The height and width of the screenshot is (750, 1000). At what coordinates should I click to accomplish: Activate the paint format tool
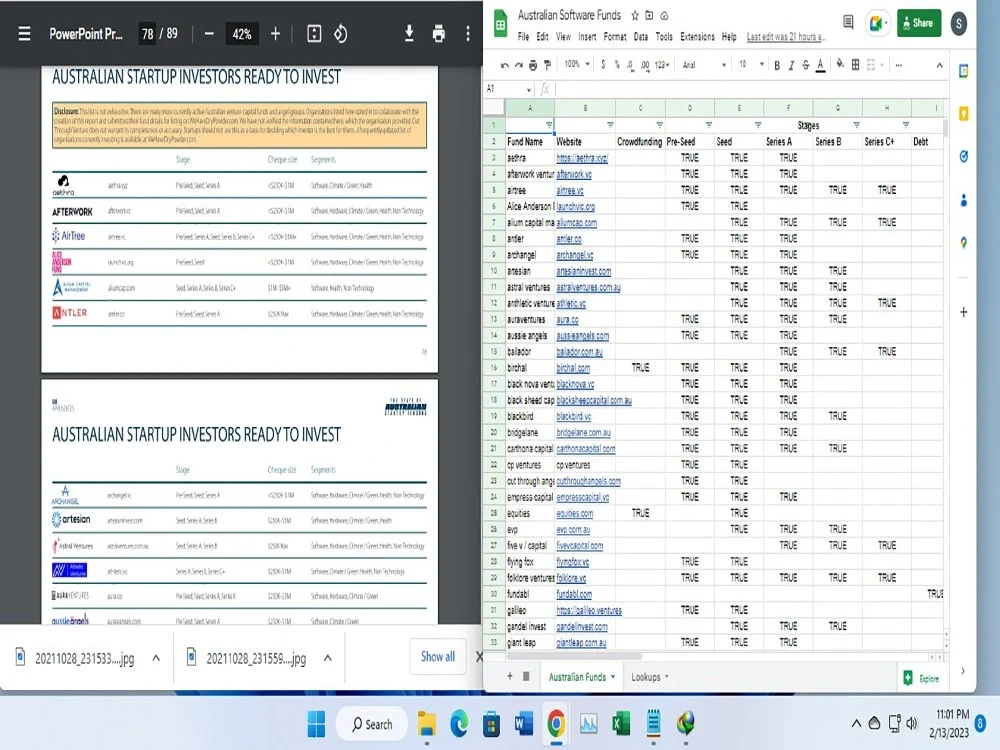coord(547,64)
